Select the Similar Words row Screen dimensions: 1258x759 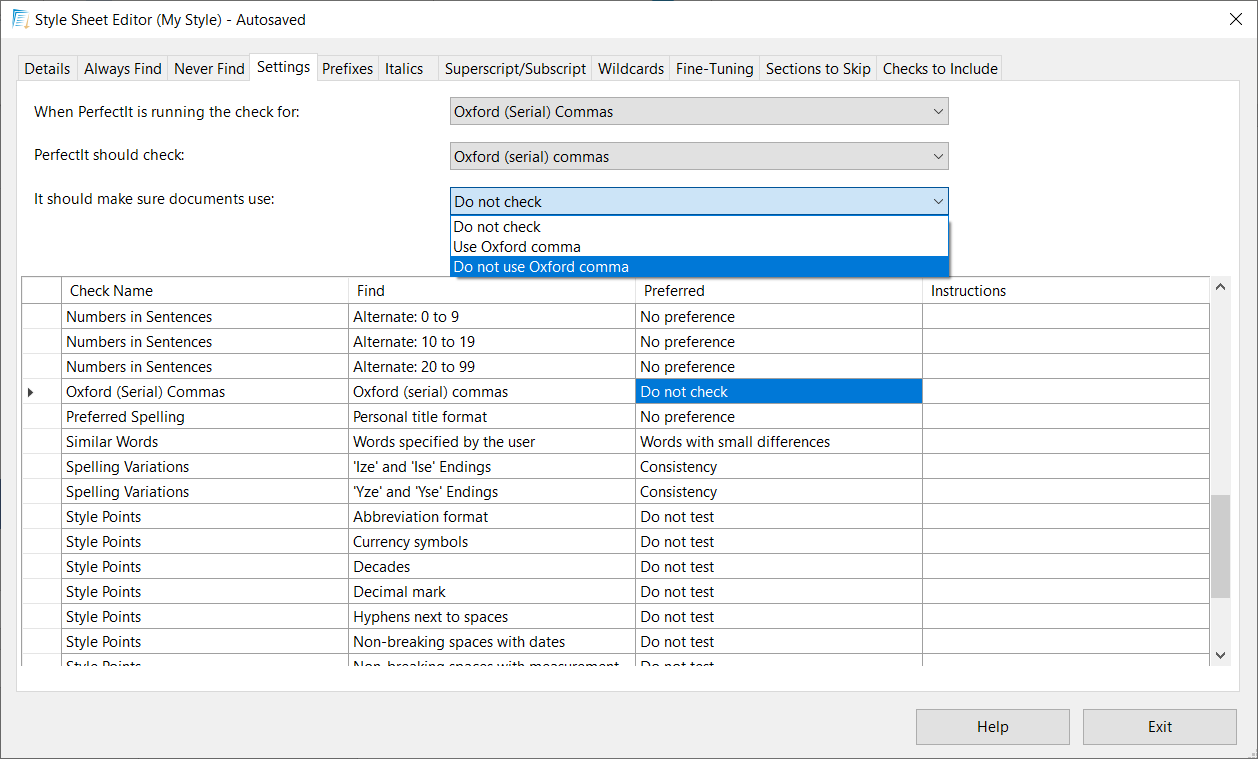(112, 442)
